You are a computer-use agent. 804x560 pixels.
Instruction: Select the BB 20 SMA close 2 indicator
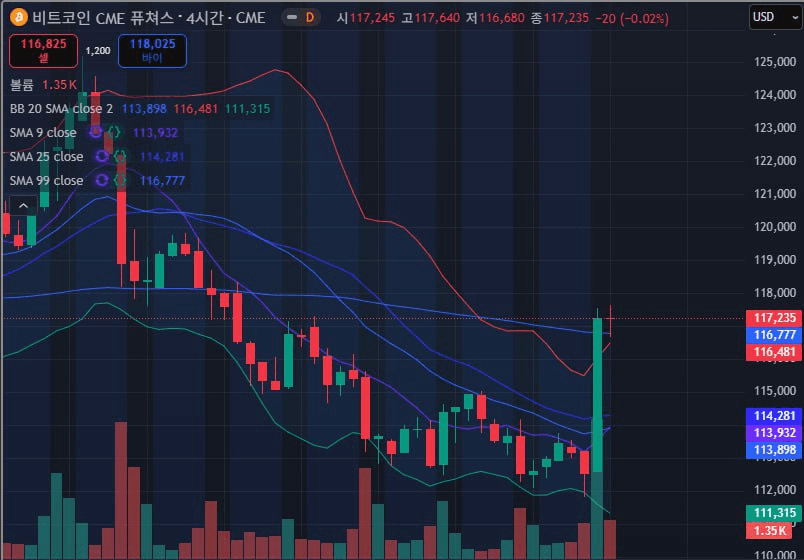pos(61,109)
